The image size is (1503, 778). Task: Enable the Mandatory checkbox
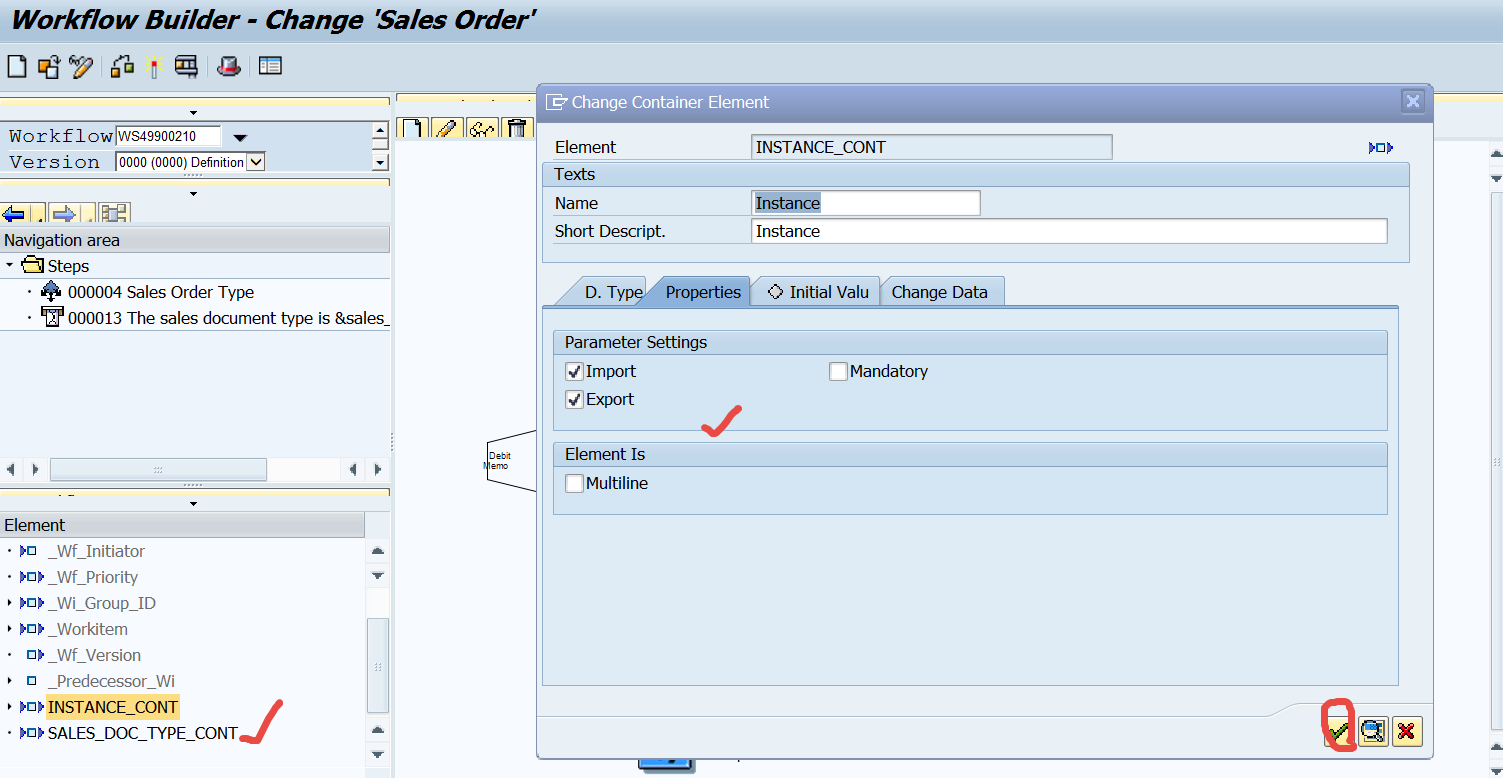pos(838,371)
